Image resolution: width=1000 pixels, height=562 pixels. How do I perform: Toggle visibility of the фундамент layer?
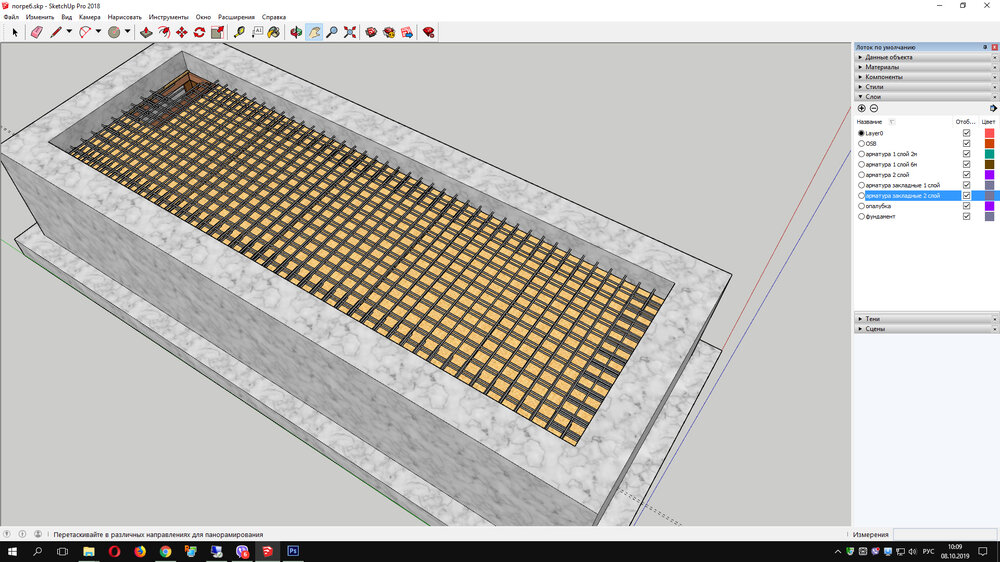point(966,216)
